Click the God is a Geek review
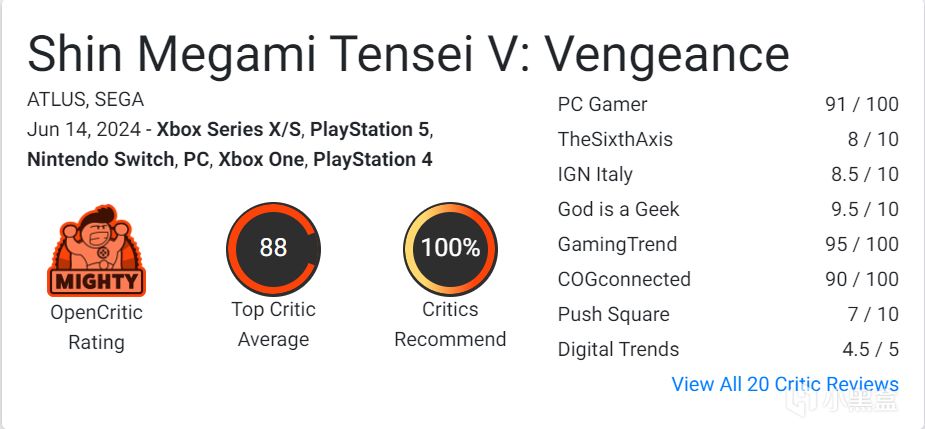Image resolution: width=925 pixels, height=429 pixels. coord(728,209)
